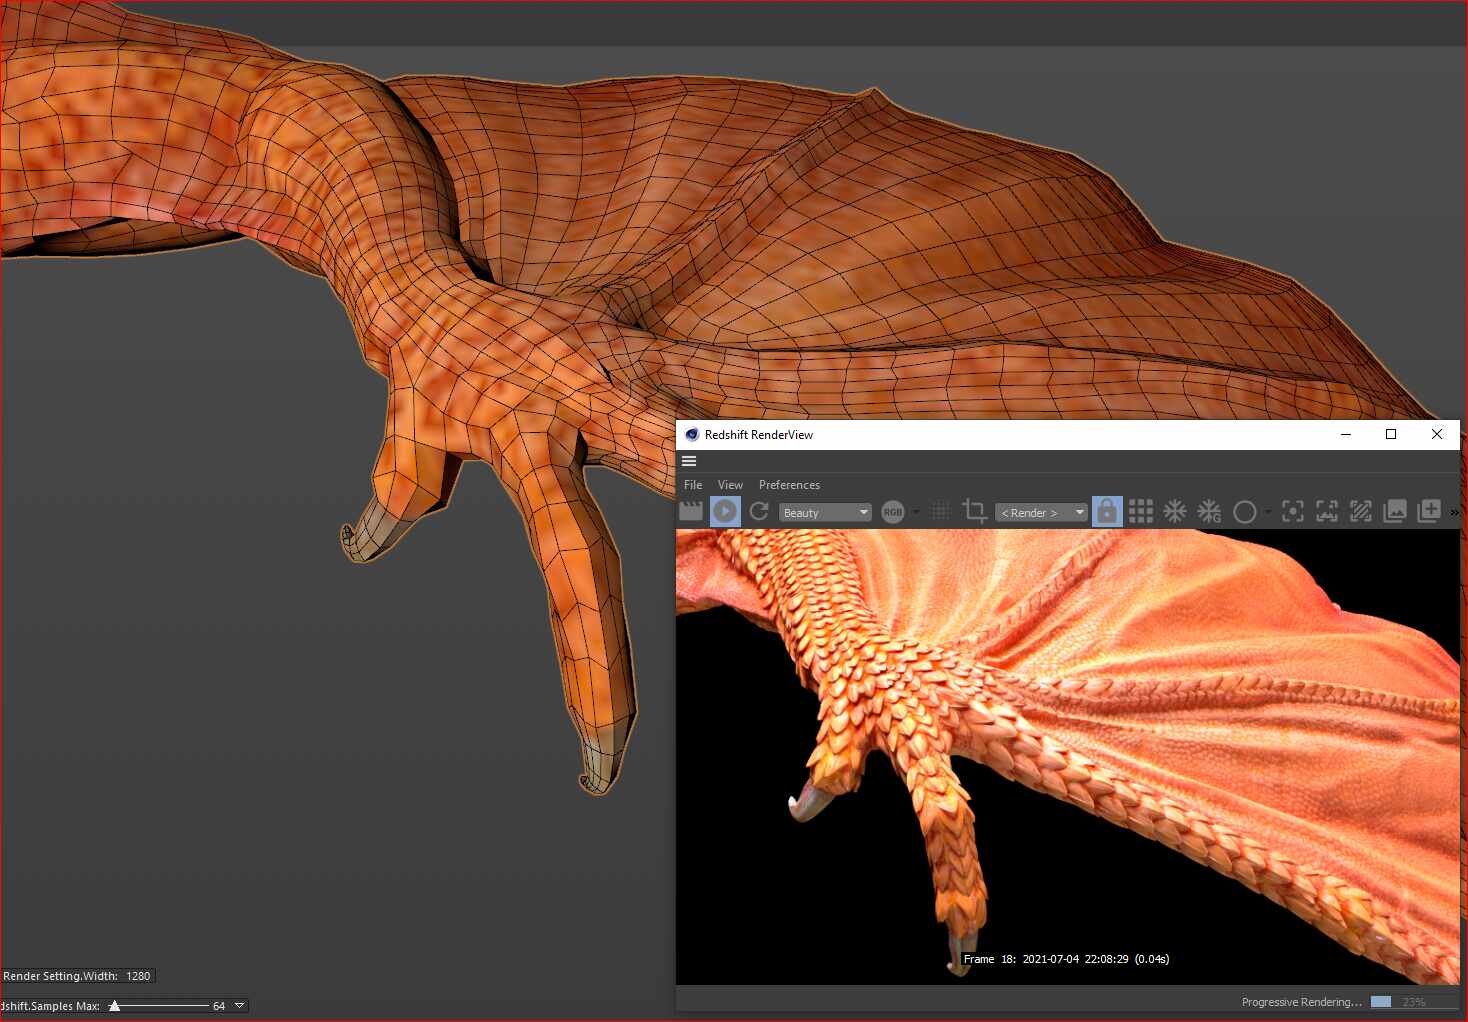Expand the Samples Max dropdown arrow
Screen dimensions: 1468x1022
point(239,1006)
